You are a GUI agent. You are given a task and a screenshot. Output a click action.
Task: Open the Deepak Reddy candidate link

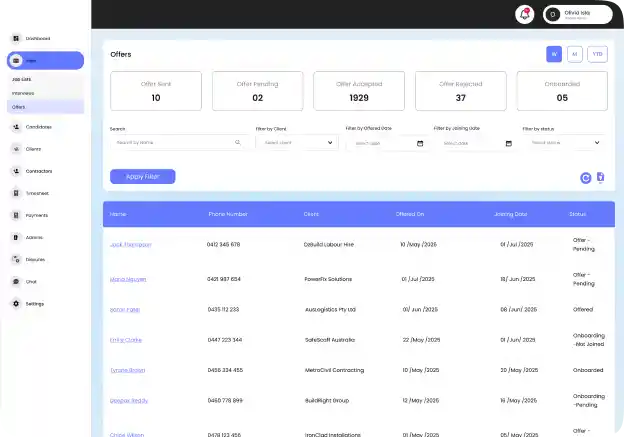[x=129, y=400]
